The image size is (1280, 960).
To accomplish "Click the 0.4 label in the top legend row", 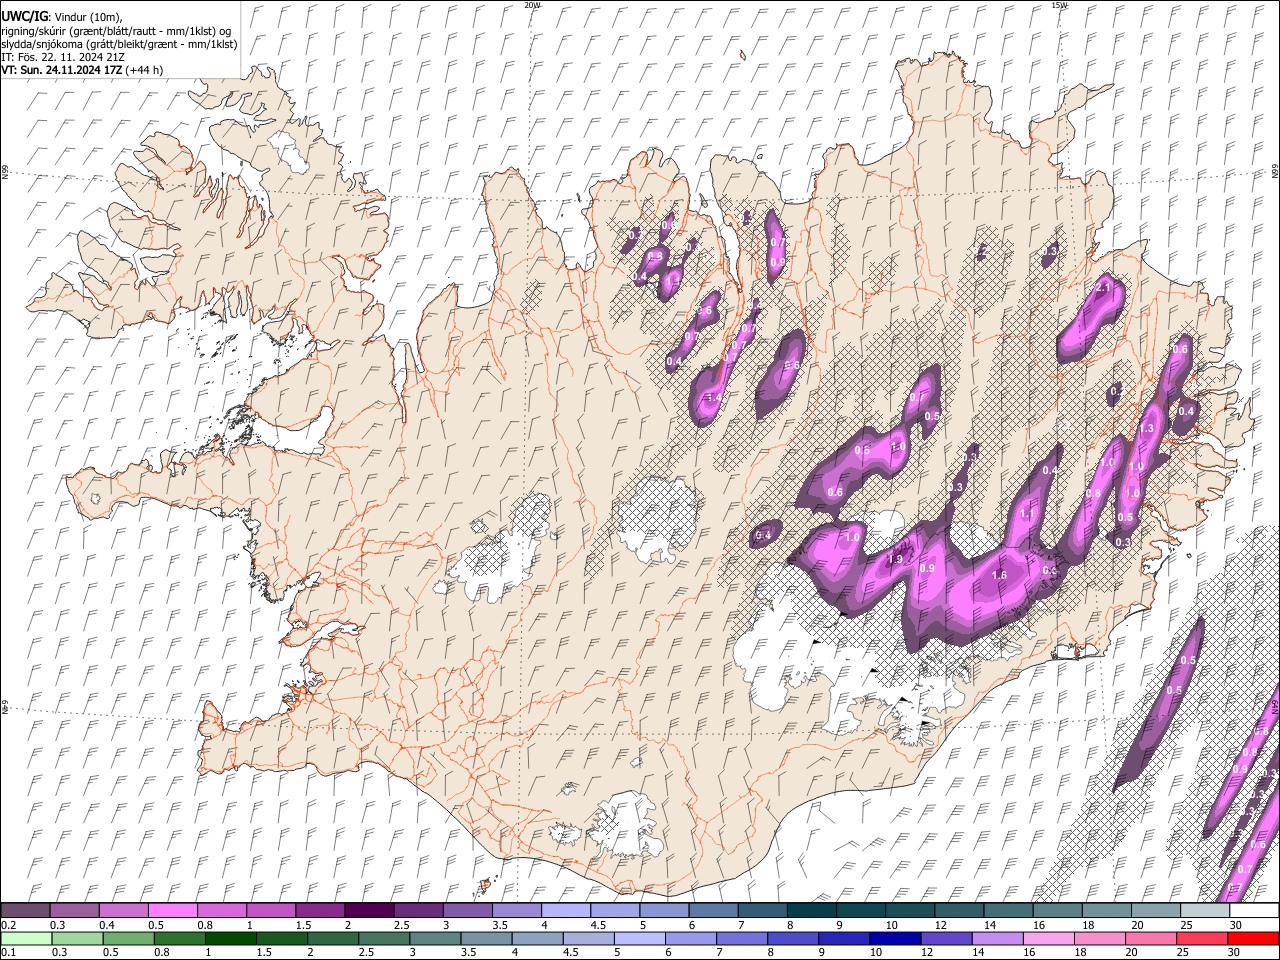I will [107, 925].
